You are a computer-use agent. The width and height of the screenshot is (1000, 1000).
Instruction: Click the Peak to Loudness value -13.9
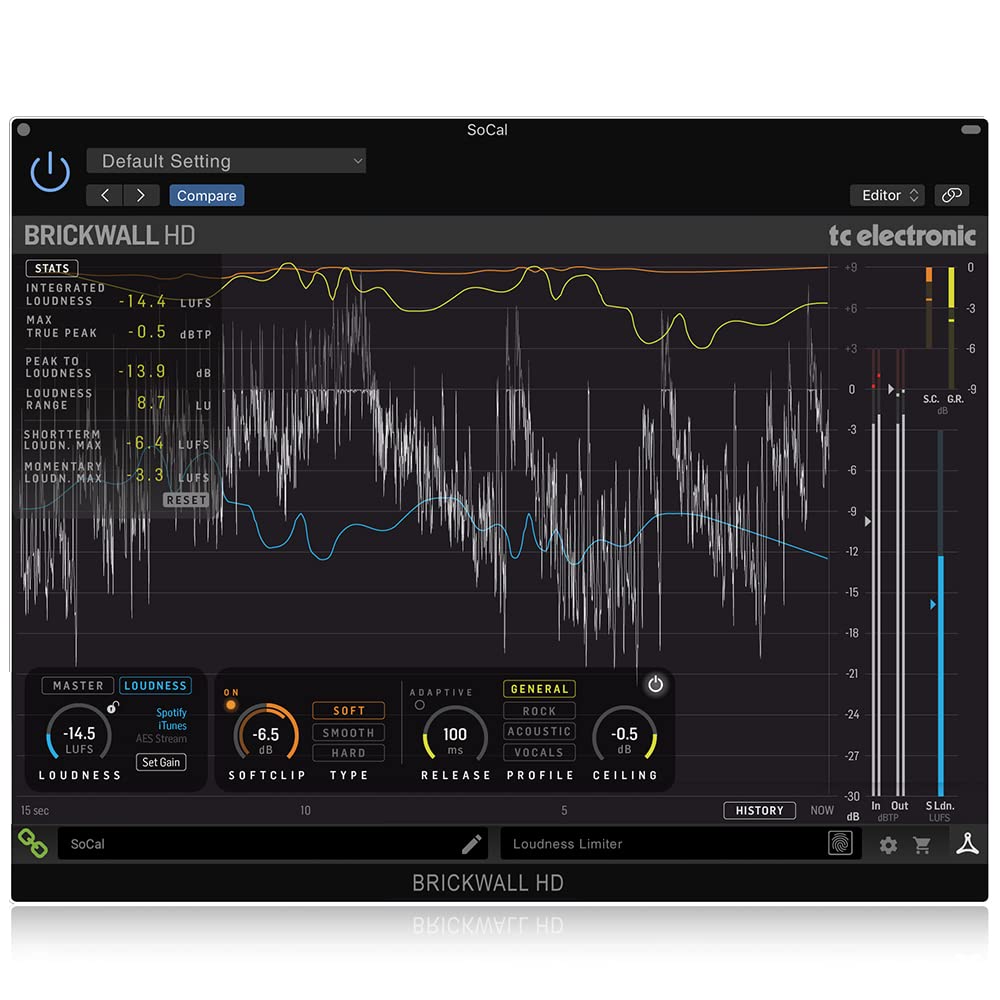pyautogui.click(x=142, y=371)
